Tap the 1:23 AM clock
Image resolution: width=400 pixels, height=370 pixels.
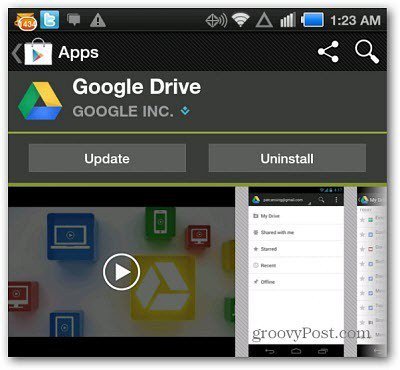click(355, 21)
